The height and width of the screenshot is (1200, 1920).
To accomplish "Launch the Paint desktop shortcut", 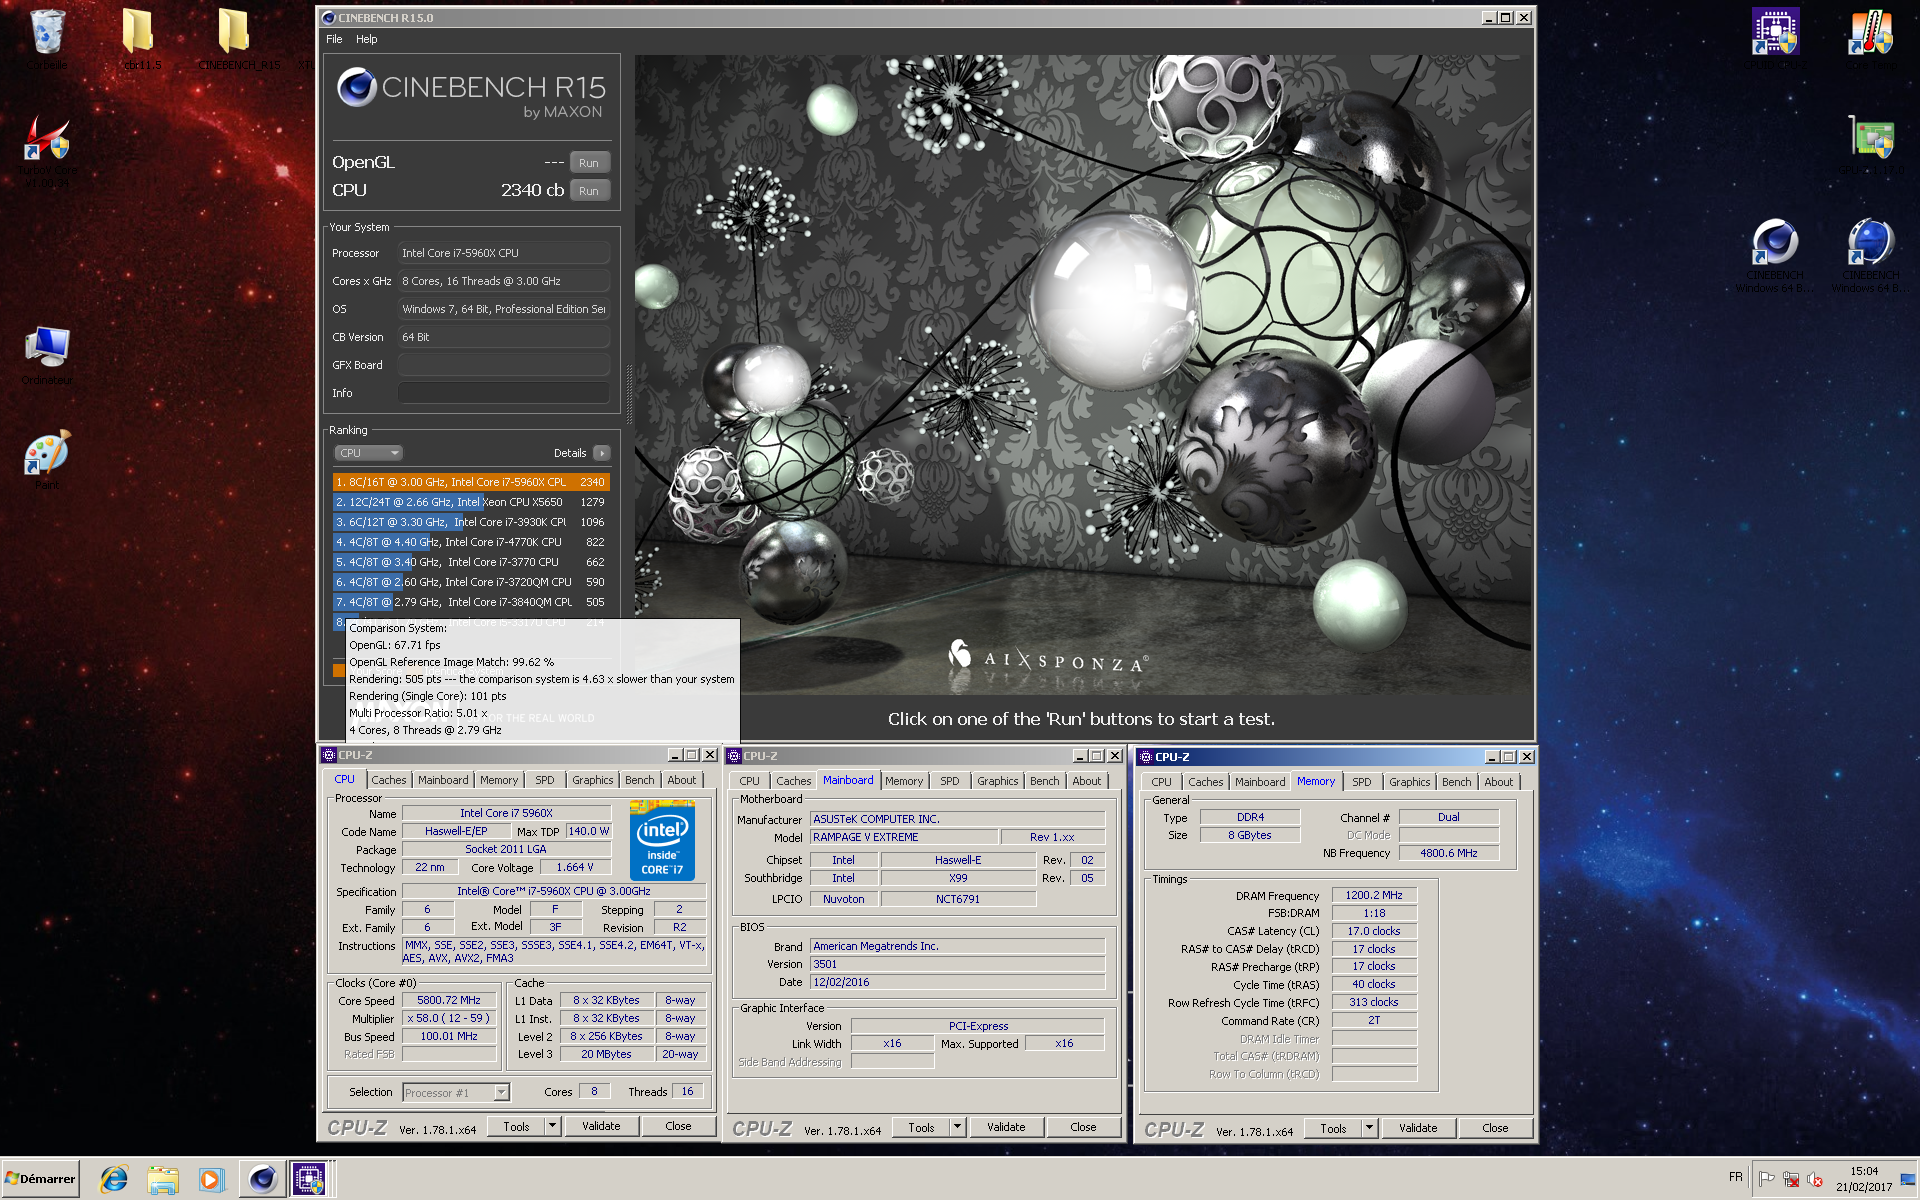I will [46, 460].
